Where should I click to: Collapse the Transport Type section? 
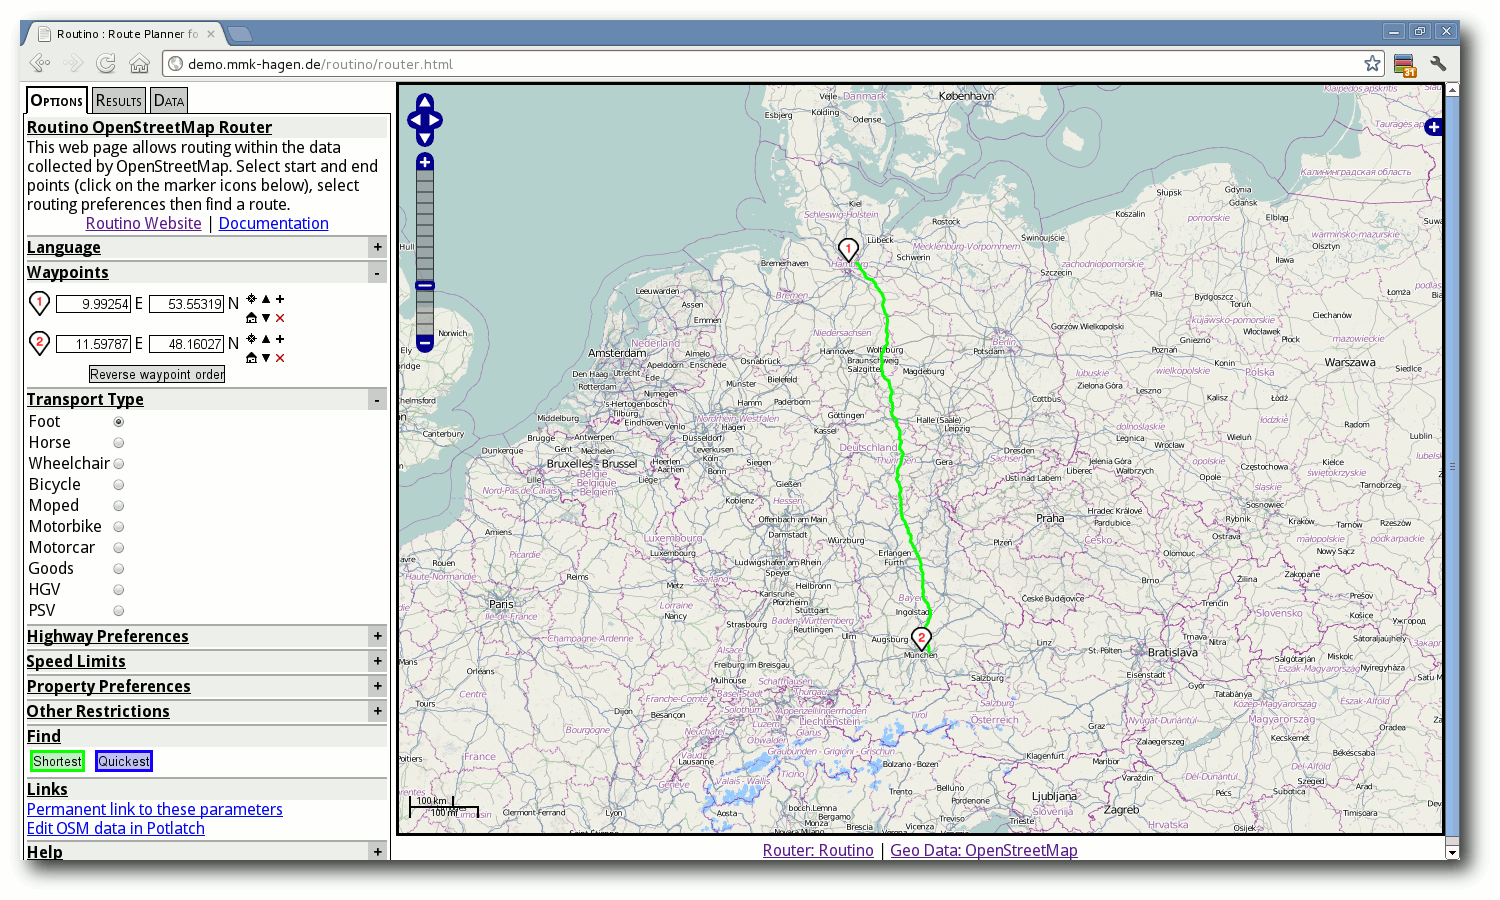377,399
